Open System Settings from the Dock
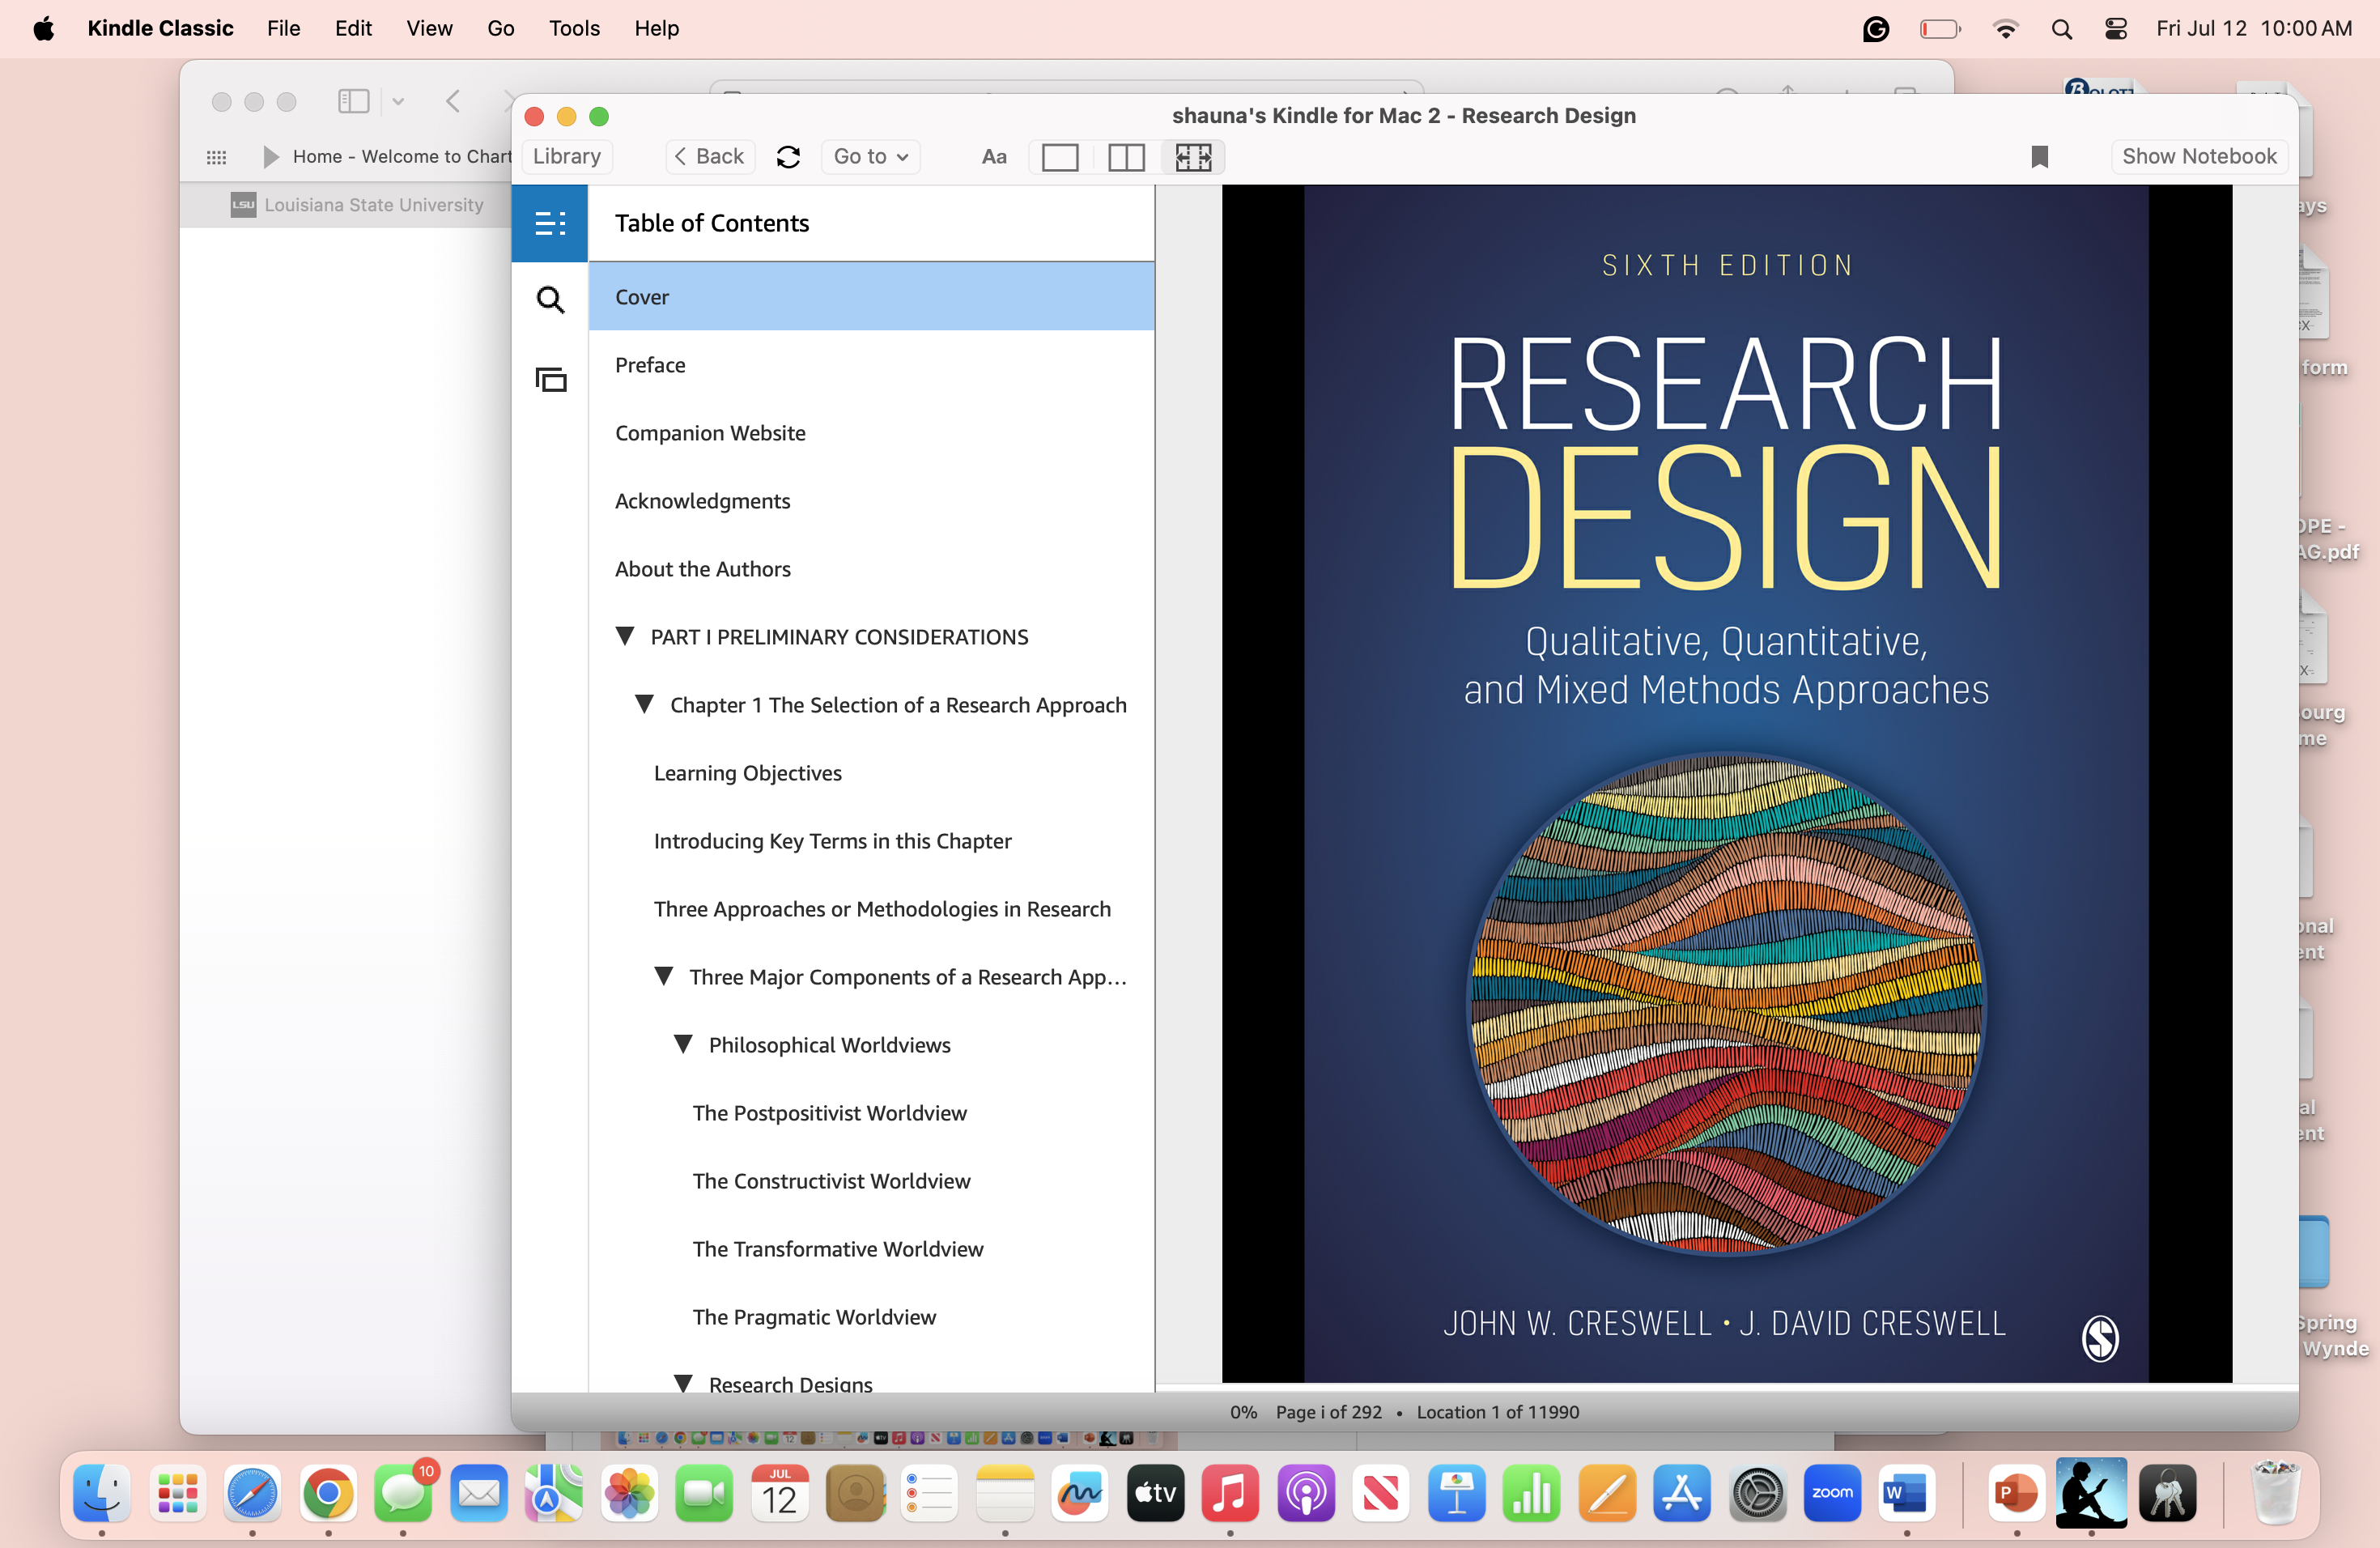 1757,1494
